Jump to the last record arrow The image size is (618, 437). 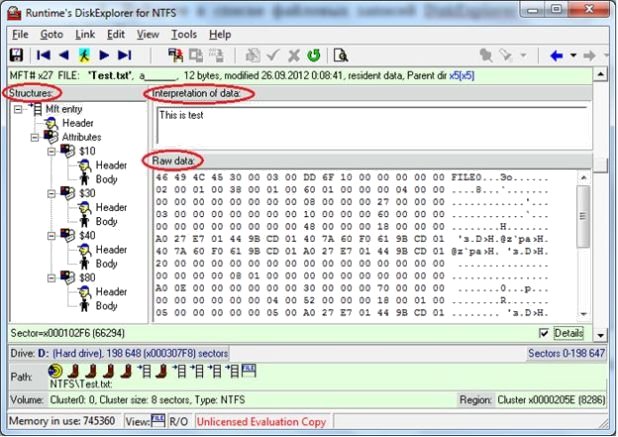pos(125,56)
